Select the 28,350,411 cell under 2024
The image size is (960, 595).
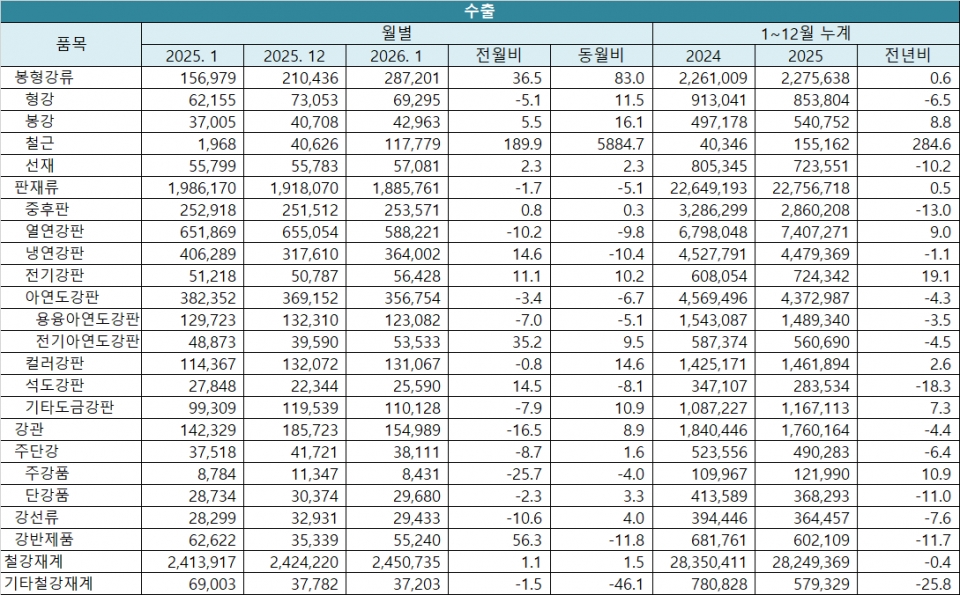[711, 560]
